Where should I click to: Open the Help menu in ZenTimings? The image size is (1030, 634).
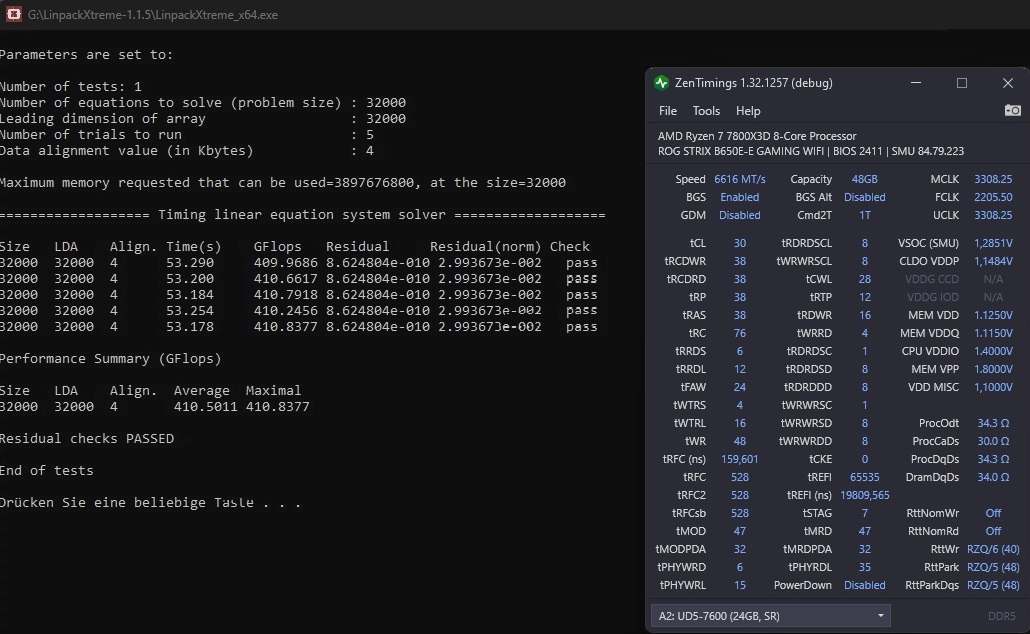(748, 111)
